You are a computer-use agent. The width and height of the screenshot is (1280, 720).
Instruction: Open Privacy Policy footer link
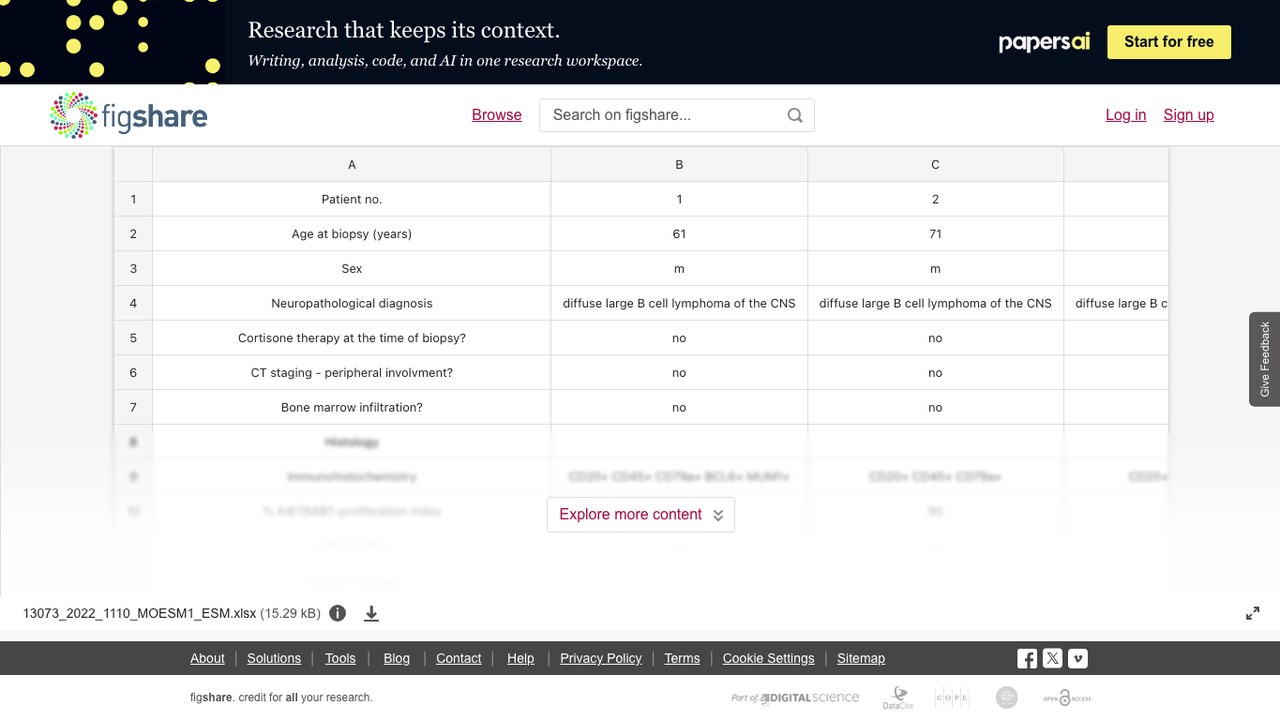click(x=601, y=658)
